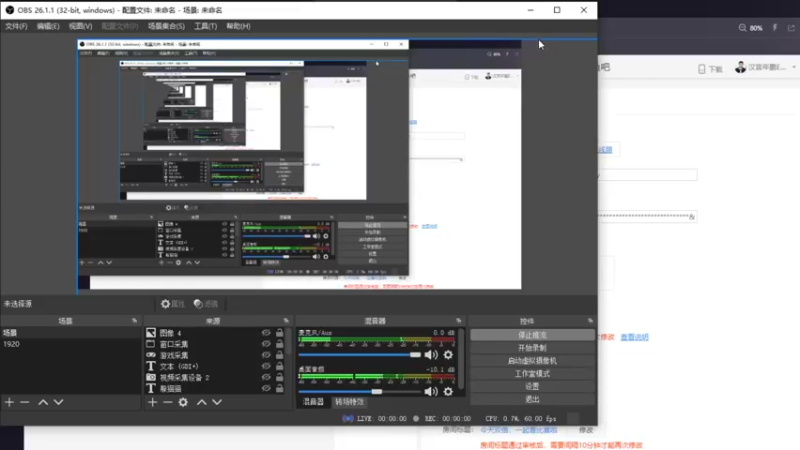Click the mixer panel vertical scrollbar
This screenshot has width=800, height=450.
462,360
